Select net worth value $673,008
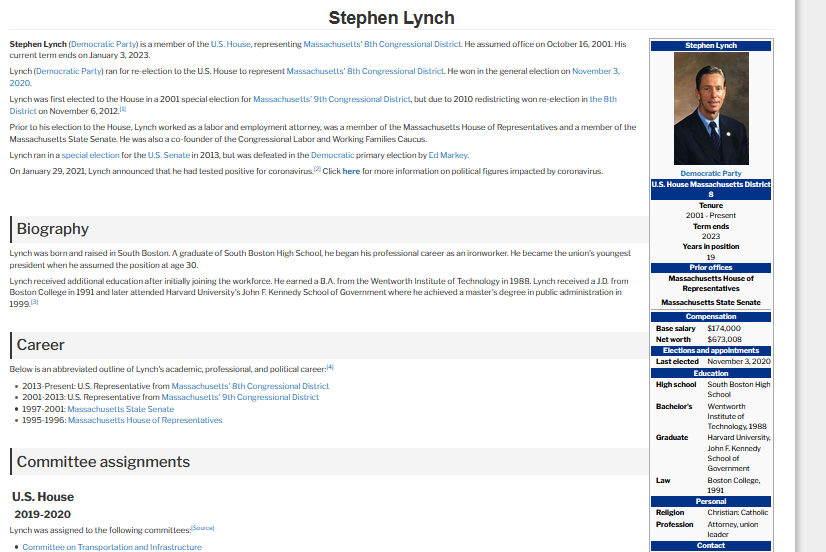 [724, 339]
